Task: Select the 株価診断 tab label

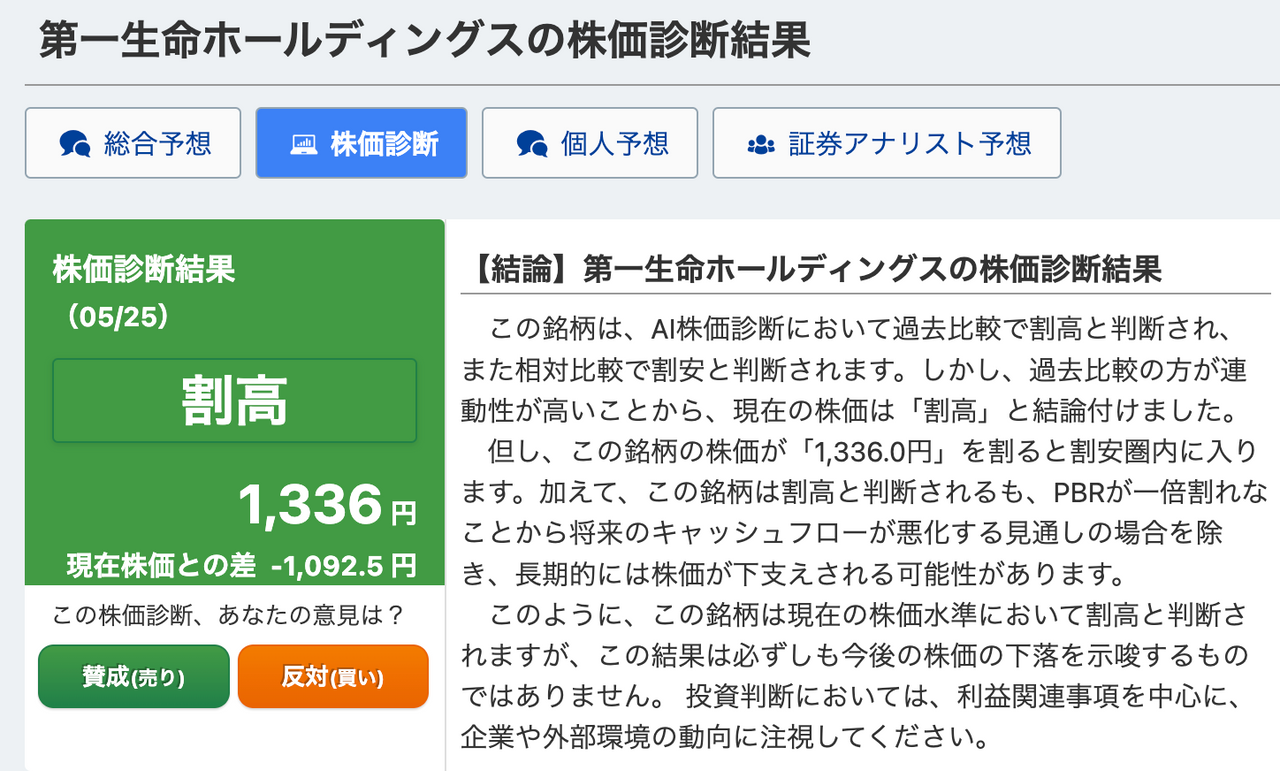Action: [x=384, y=144]
